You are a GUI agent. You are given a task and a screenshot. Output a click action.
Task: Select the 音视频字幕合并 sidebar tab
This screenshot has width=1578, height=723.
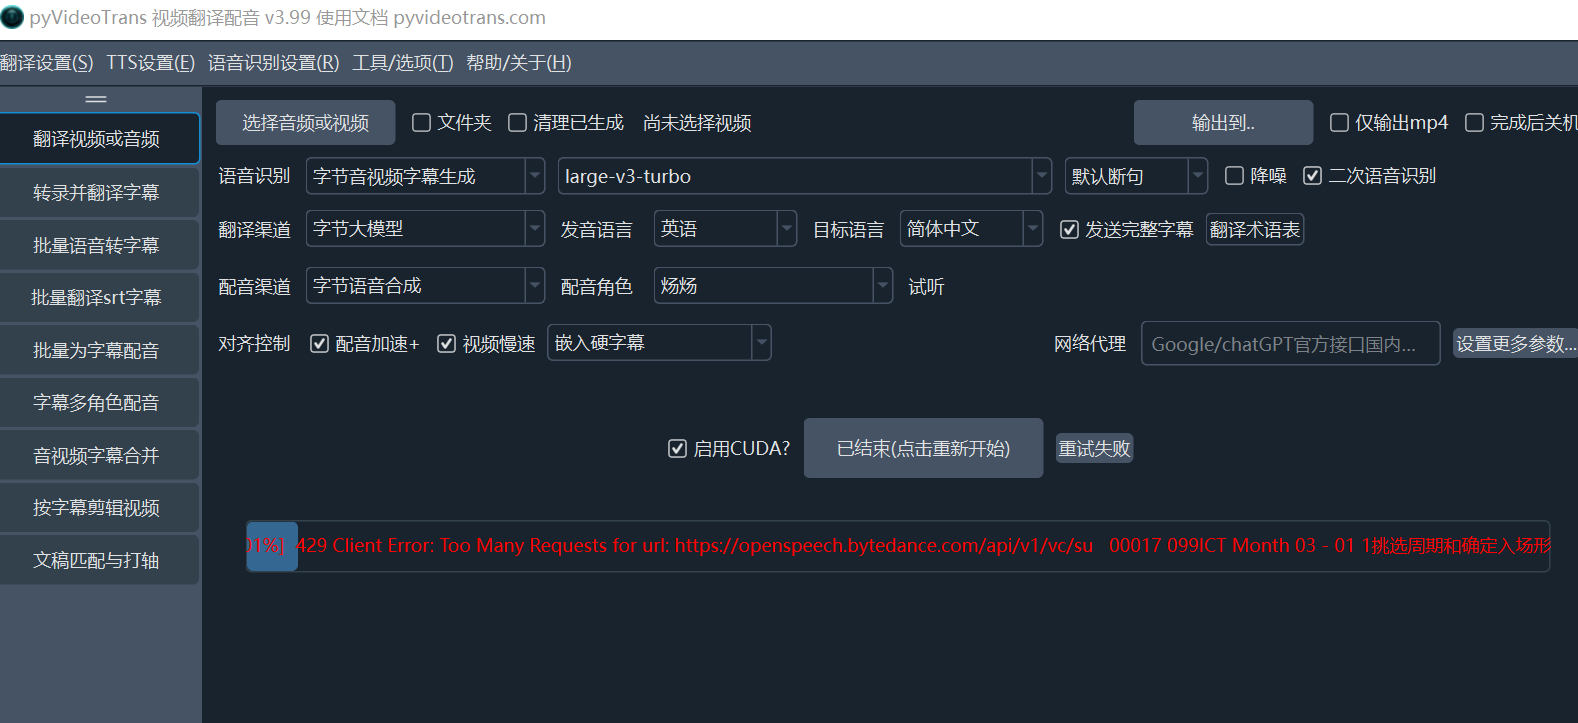97,455
